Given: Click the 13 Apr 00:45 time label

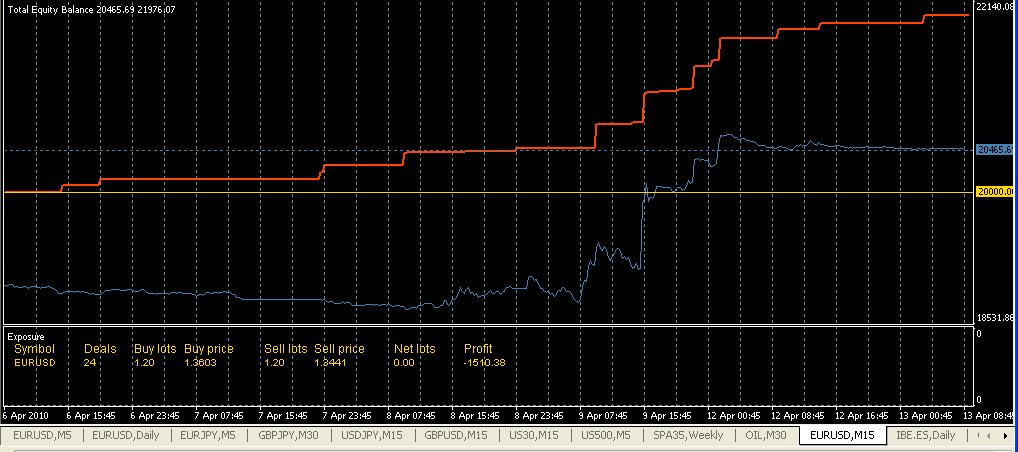Looking at the screenshot, I should 925,415.
